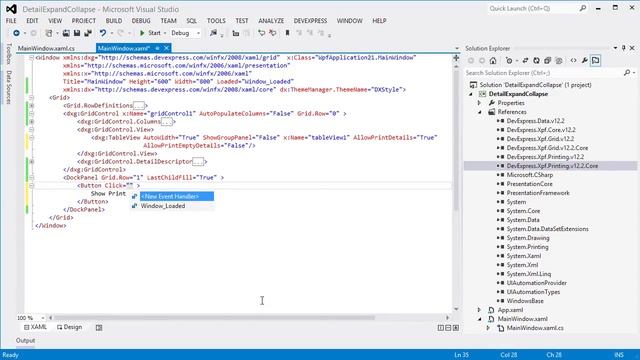Open the Data Sources side tab
Image resolution: width=640 pixels, height=360 pixels.
[9, 87]
